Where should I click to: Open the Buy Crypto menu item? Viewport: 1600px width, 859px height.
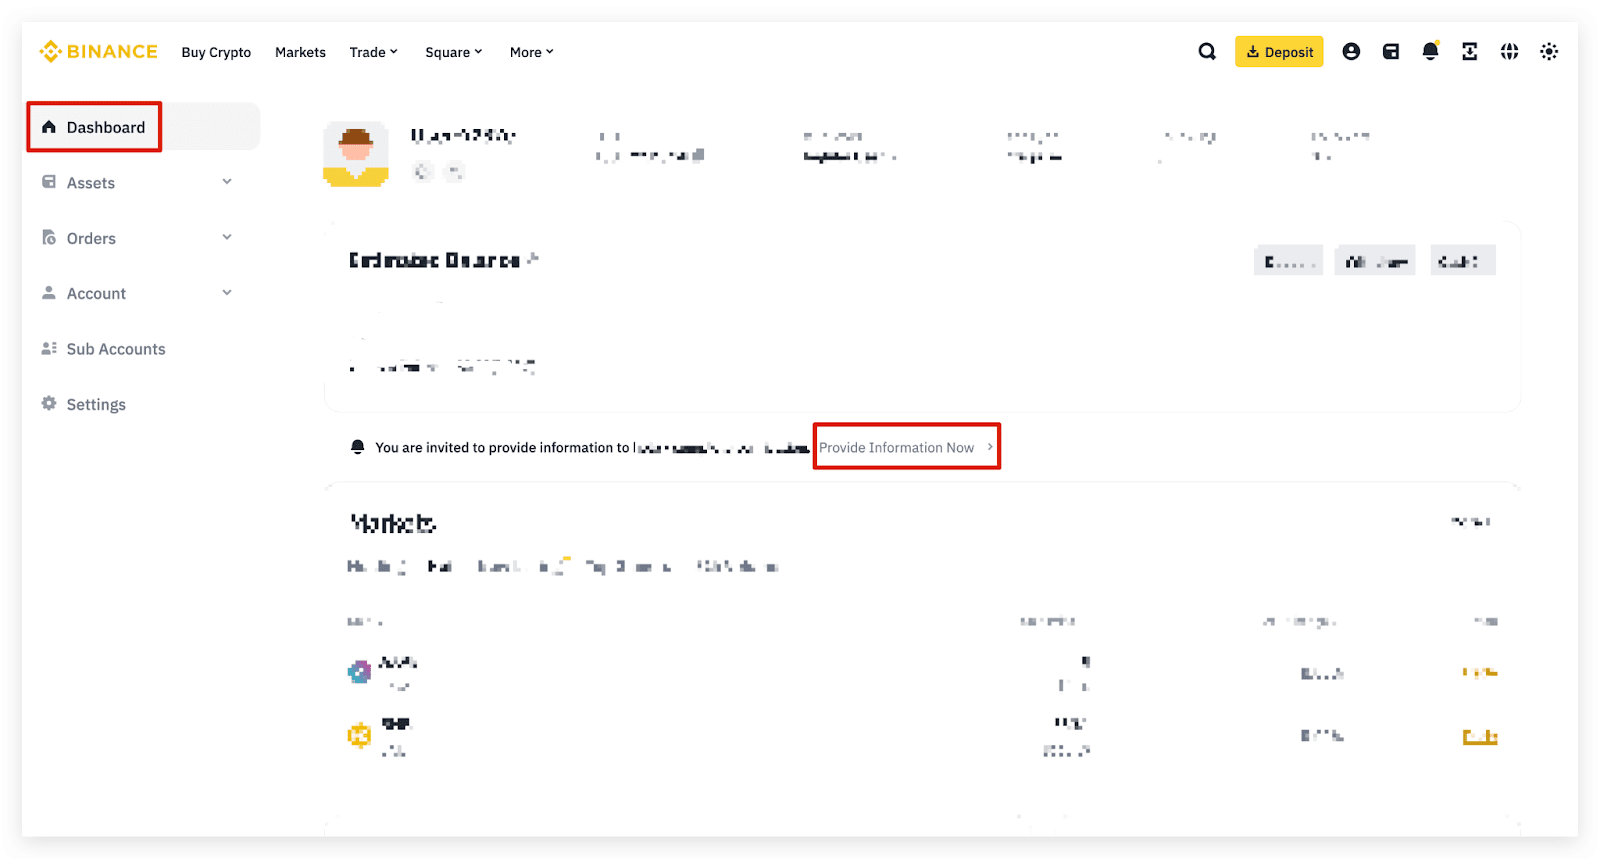pyautogui.click(x=216, y=52)
